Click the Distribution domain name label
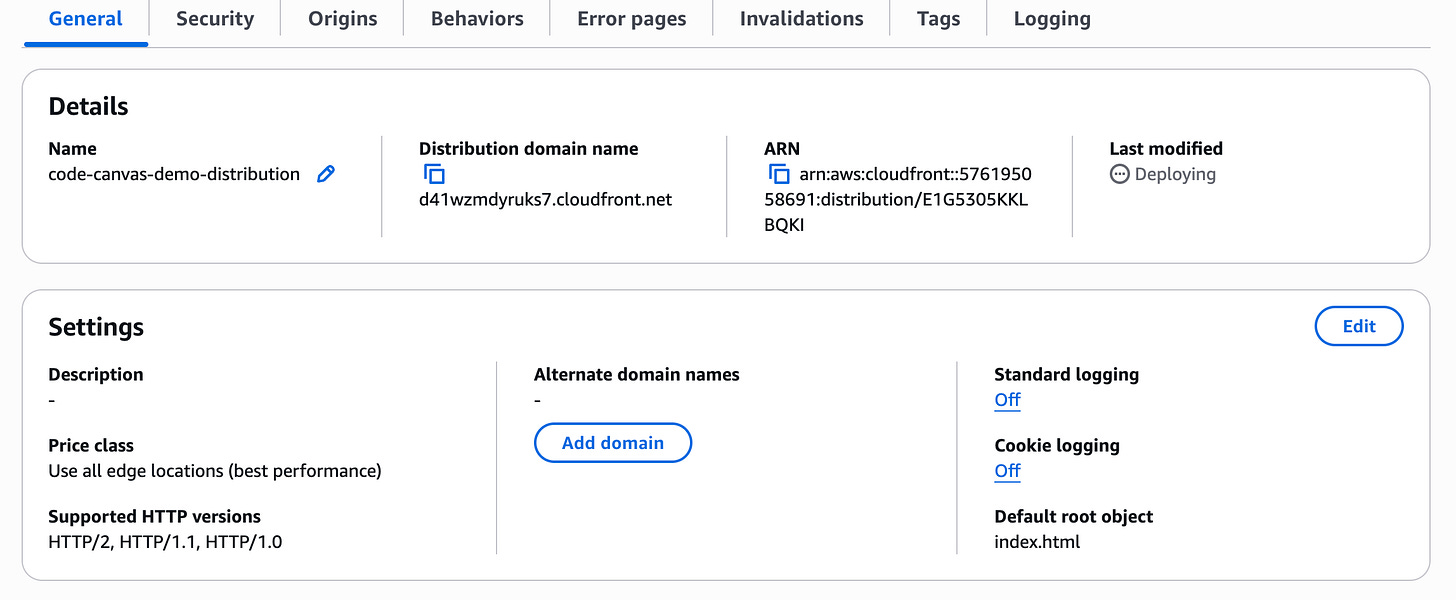The image size is (1456, 600). point(529,149)
